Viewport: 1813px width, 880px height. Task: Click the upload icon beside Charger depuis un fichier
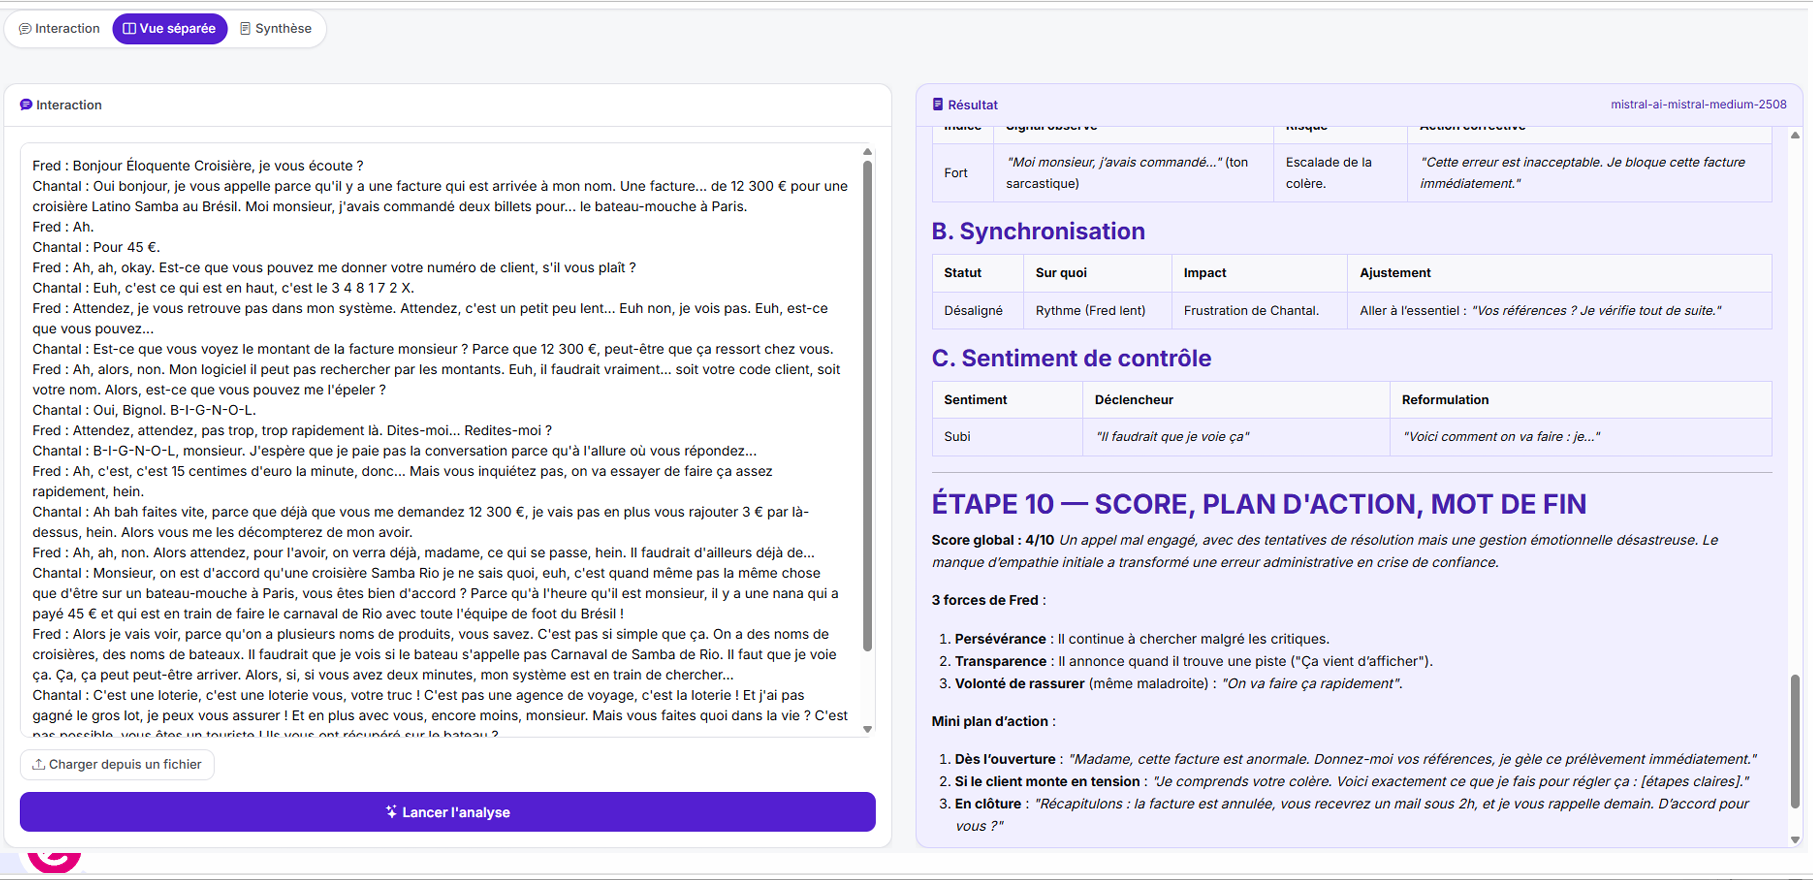pos(38,764)
